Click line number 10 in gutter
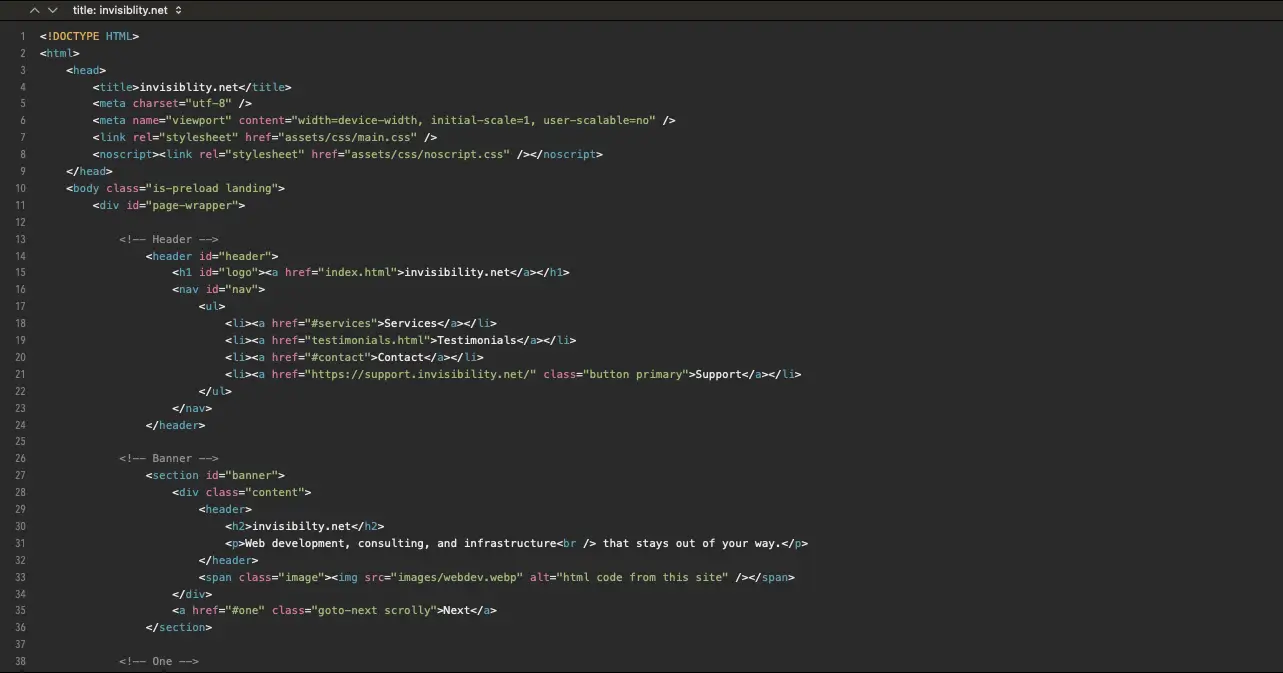1283x673 pixels. (20, 188)
